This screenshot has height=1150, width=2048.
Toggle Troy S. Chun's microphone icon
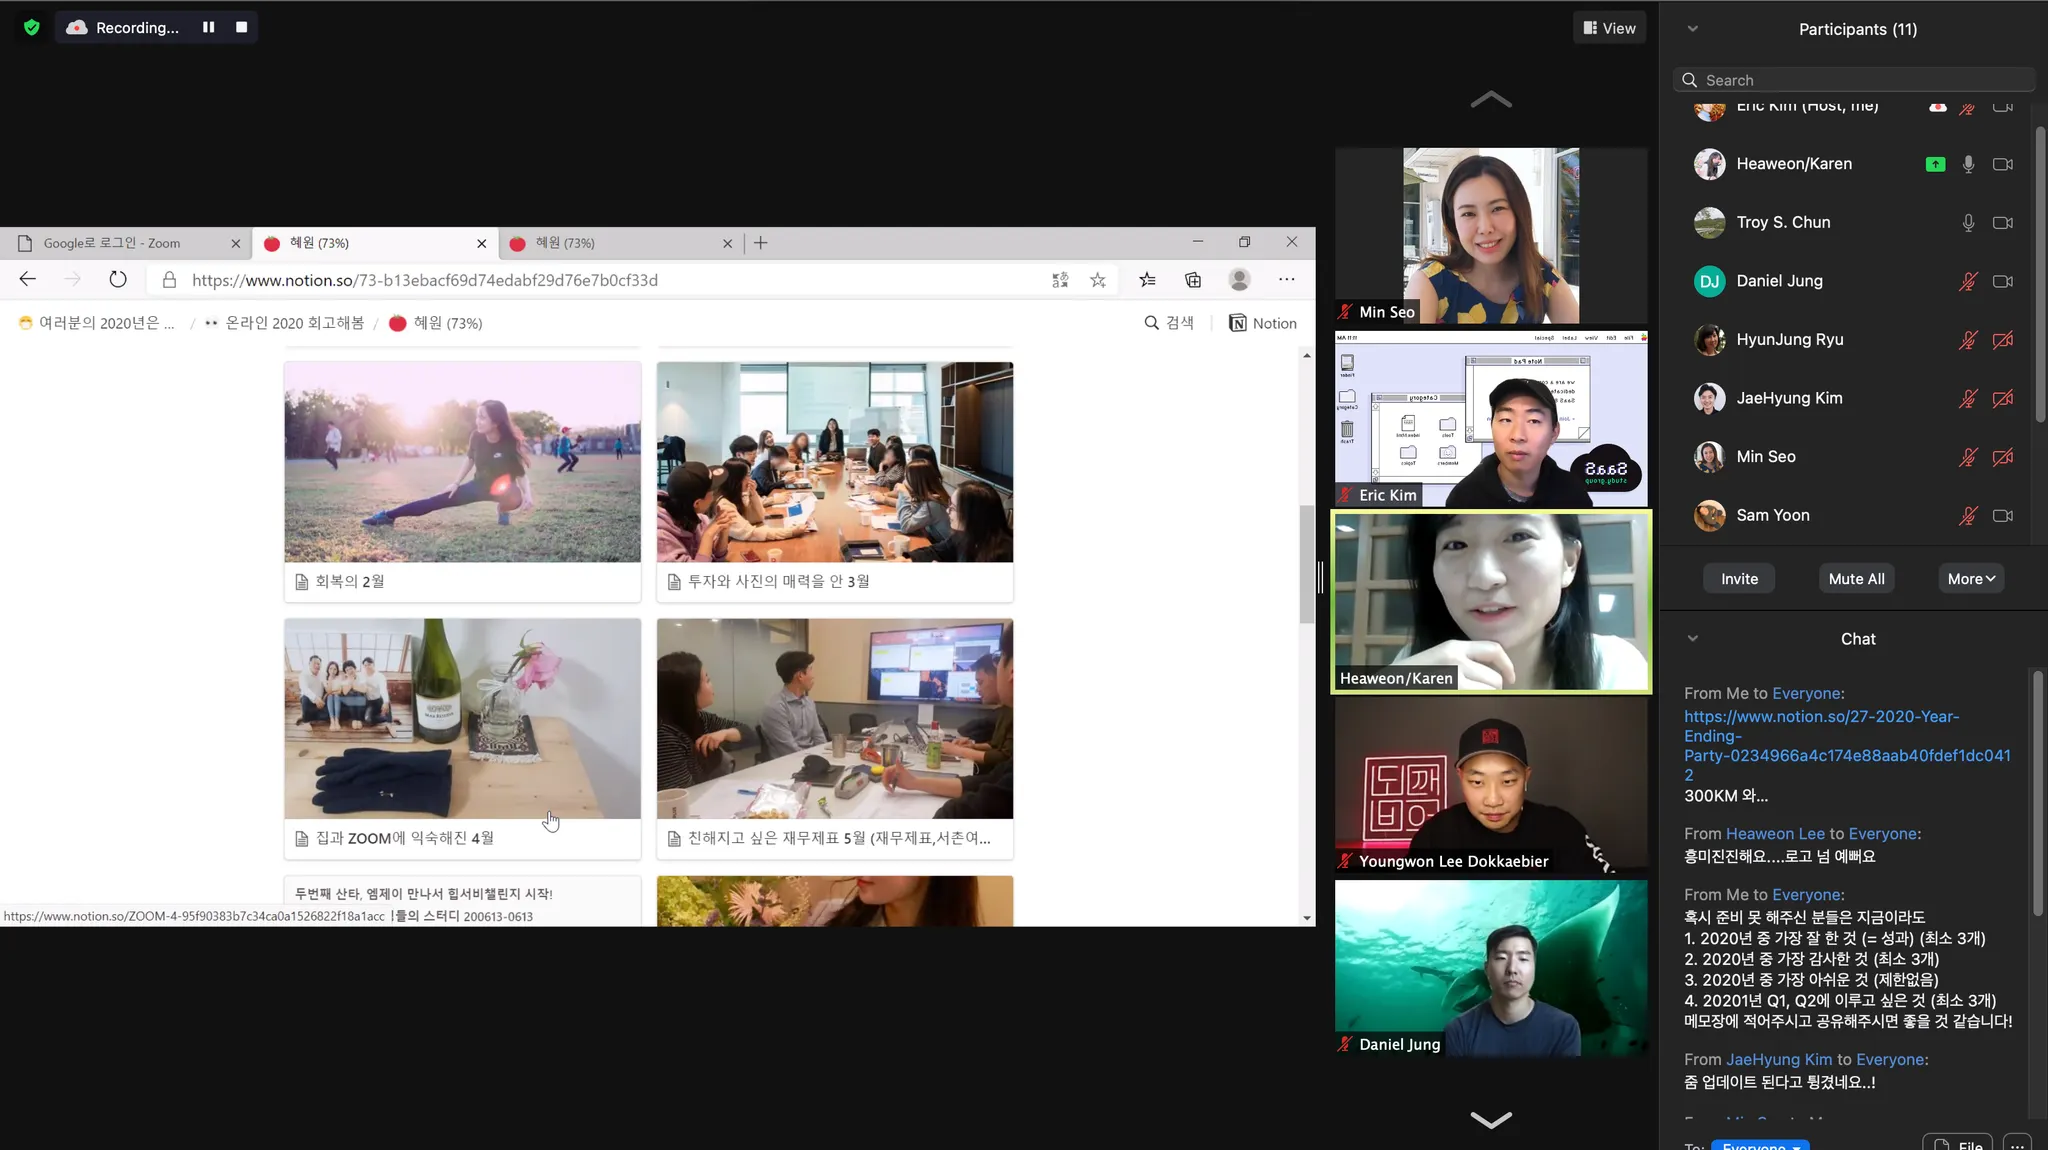1967,223
